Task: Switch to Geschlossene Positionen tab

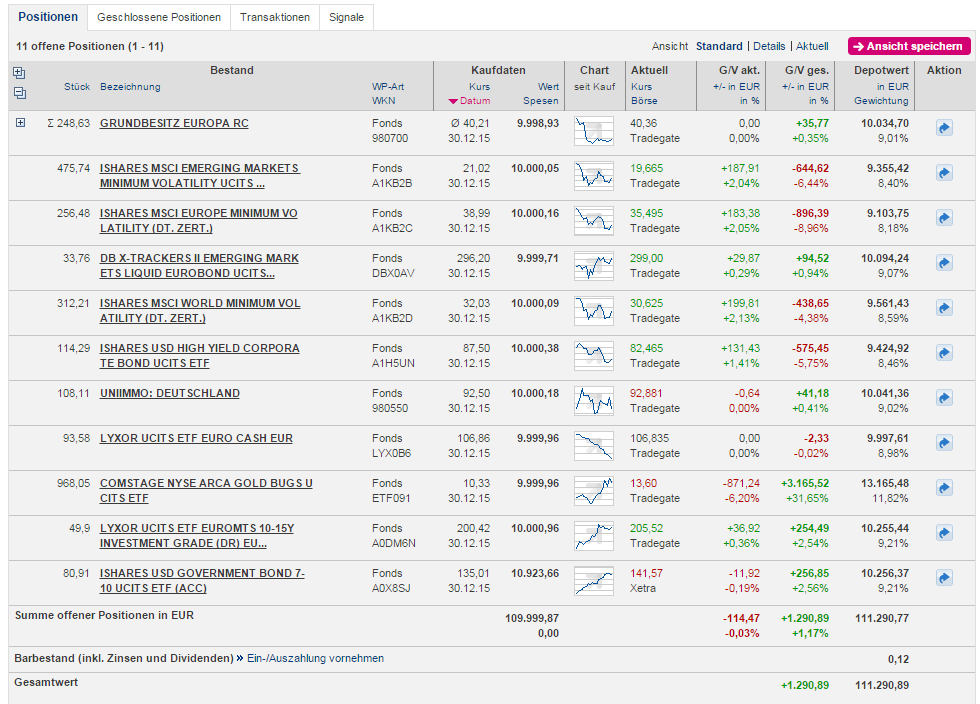Action: coord(159,17)
